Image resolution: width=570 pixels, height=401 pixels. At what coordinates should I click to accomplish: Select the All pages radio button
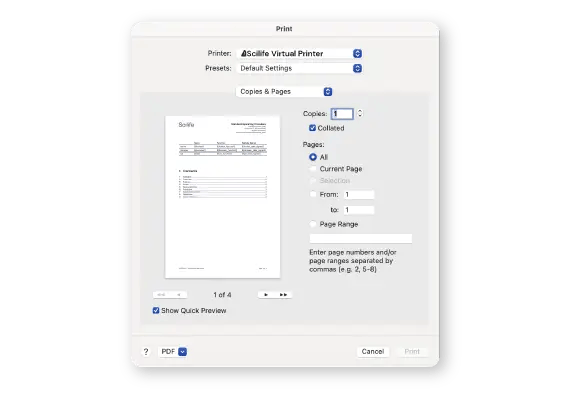point(313,157)
